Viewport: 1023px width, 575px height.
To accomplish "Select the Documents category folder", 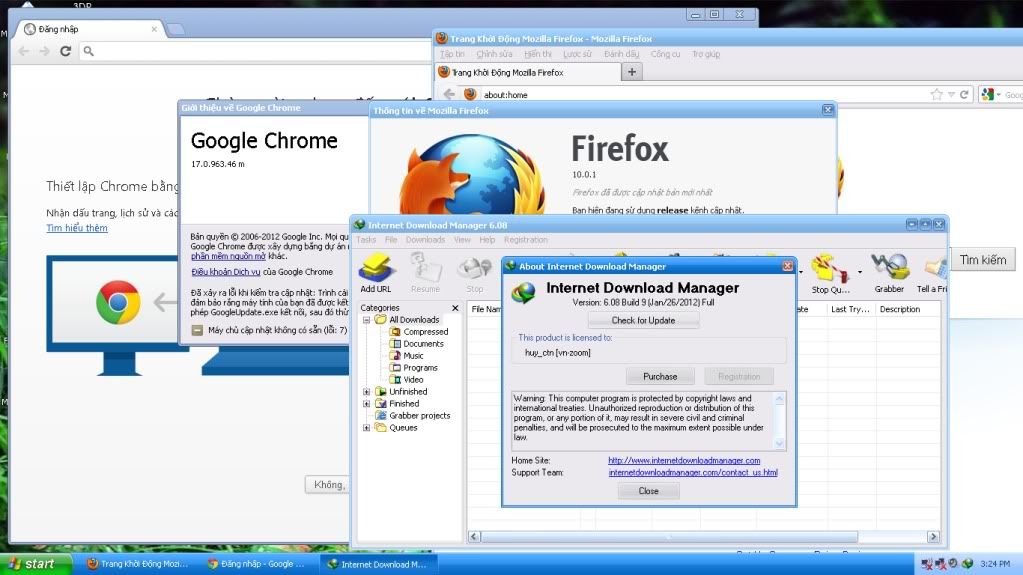I will tap(416, 343).
